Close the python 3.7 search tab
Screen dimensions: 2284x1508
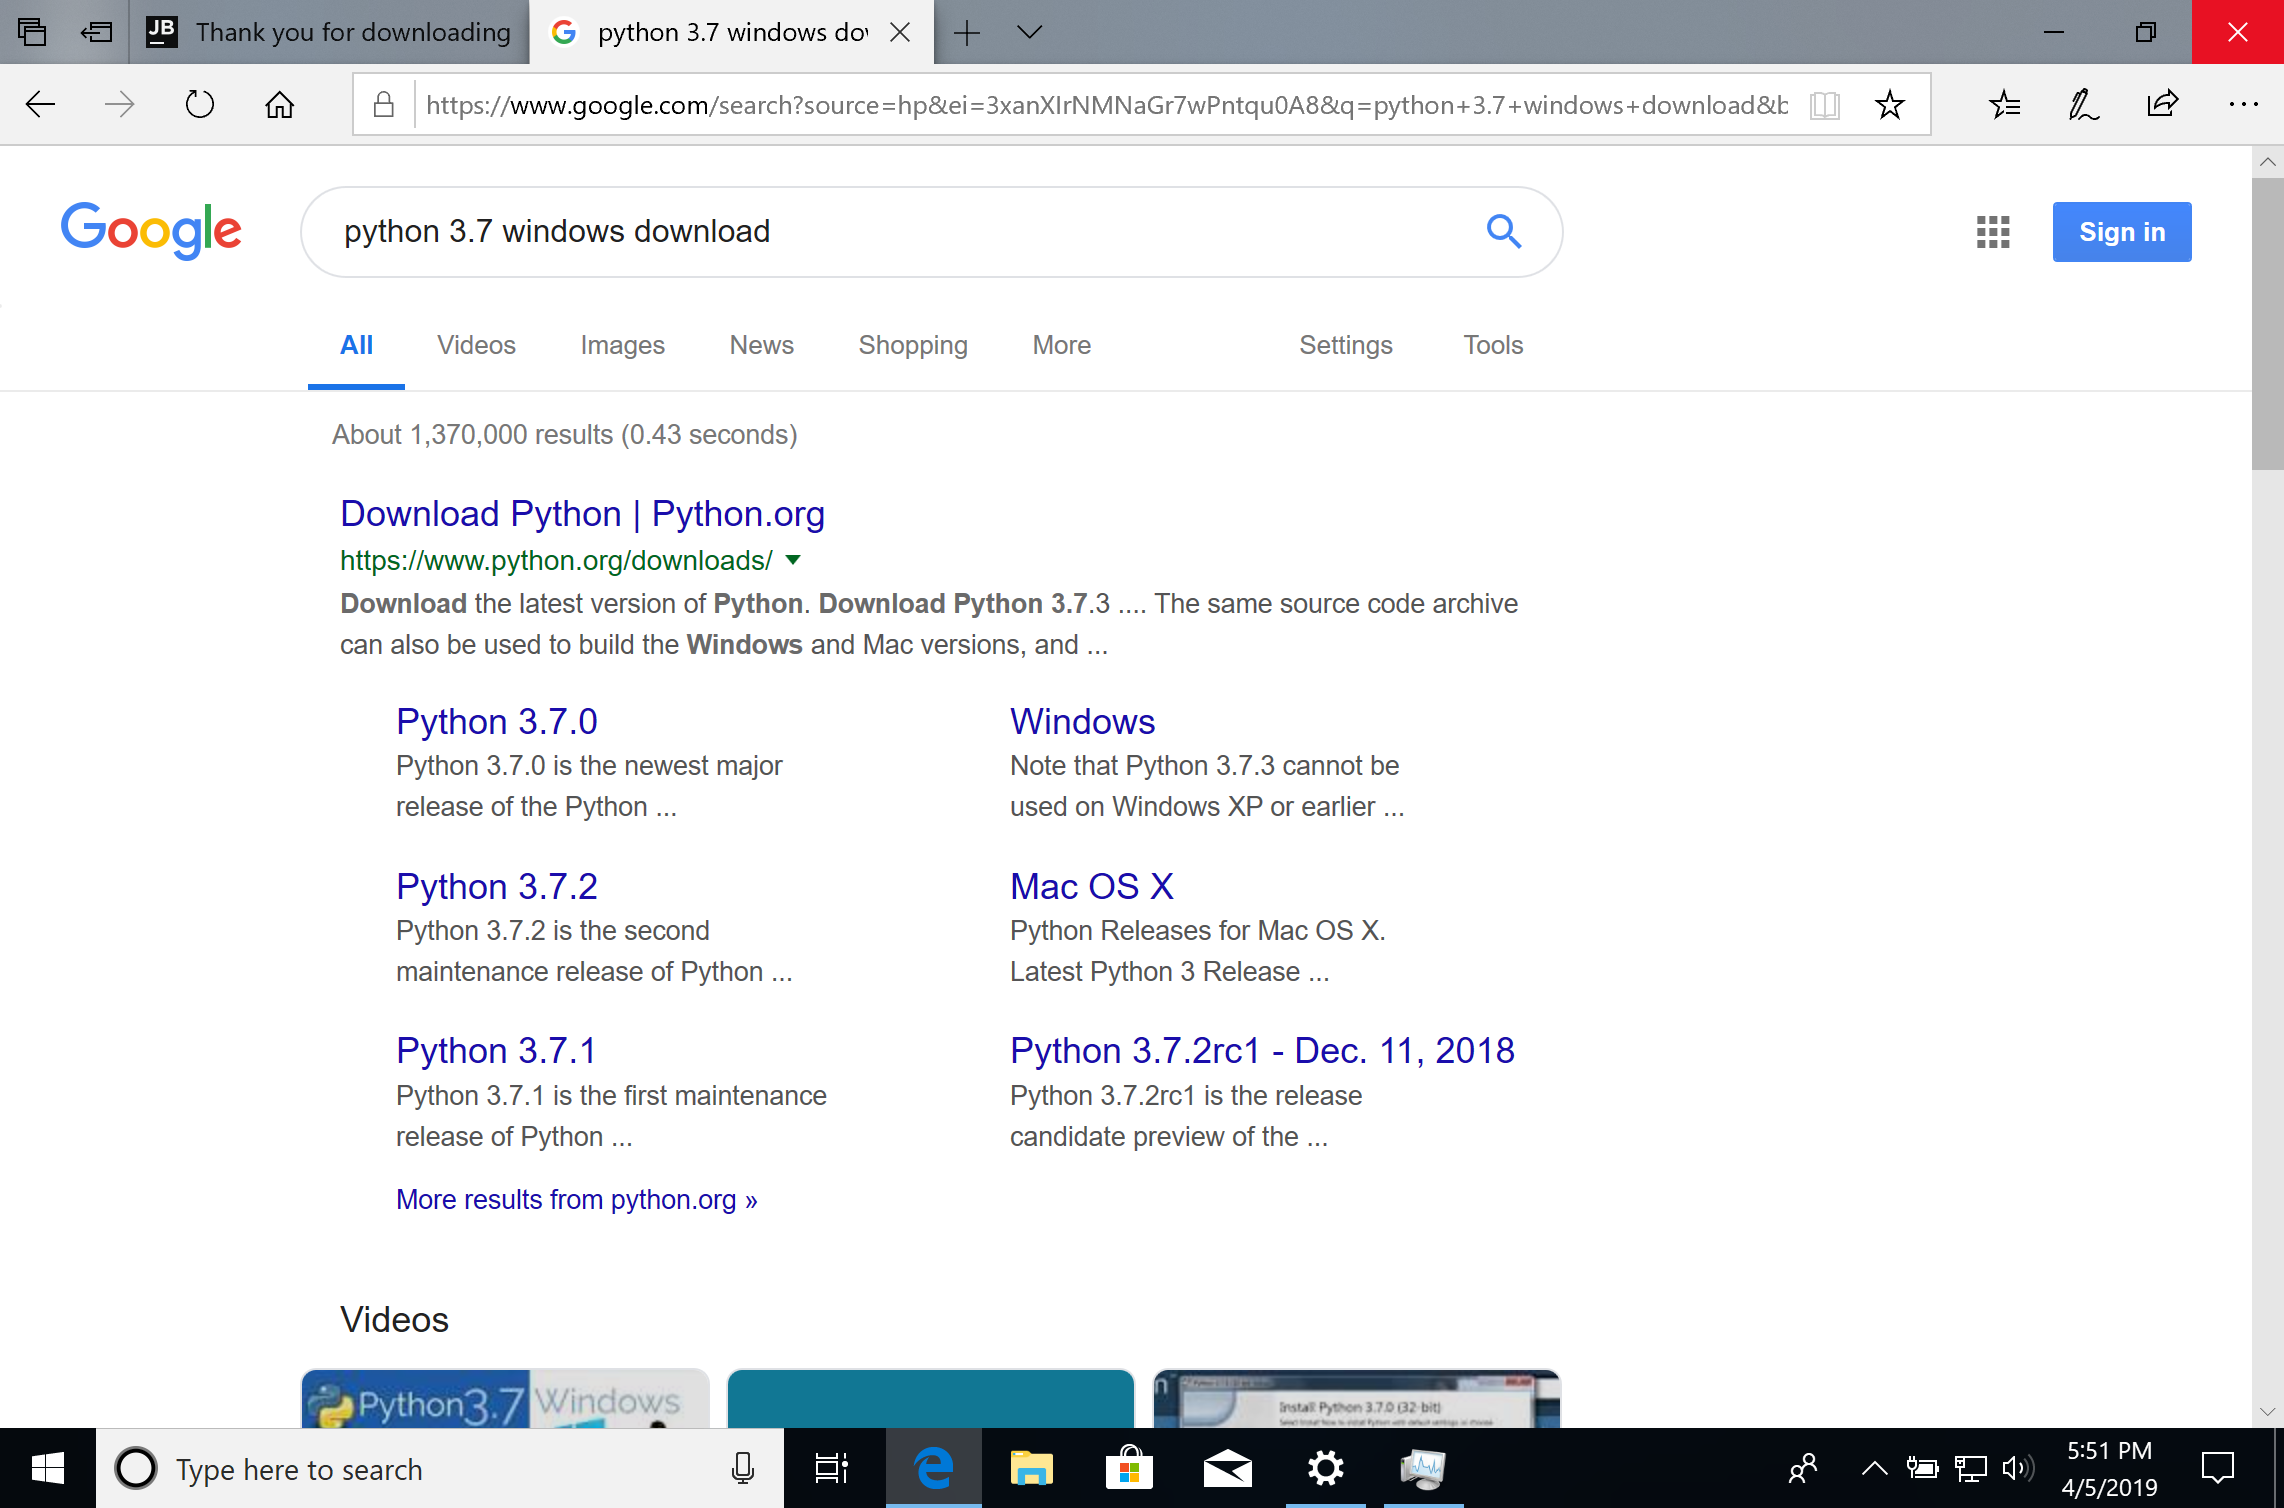900,32
